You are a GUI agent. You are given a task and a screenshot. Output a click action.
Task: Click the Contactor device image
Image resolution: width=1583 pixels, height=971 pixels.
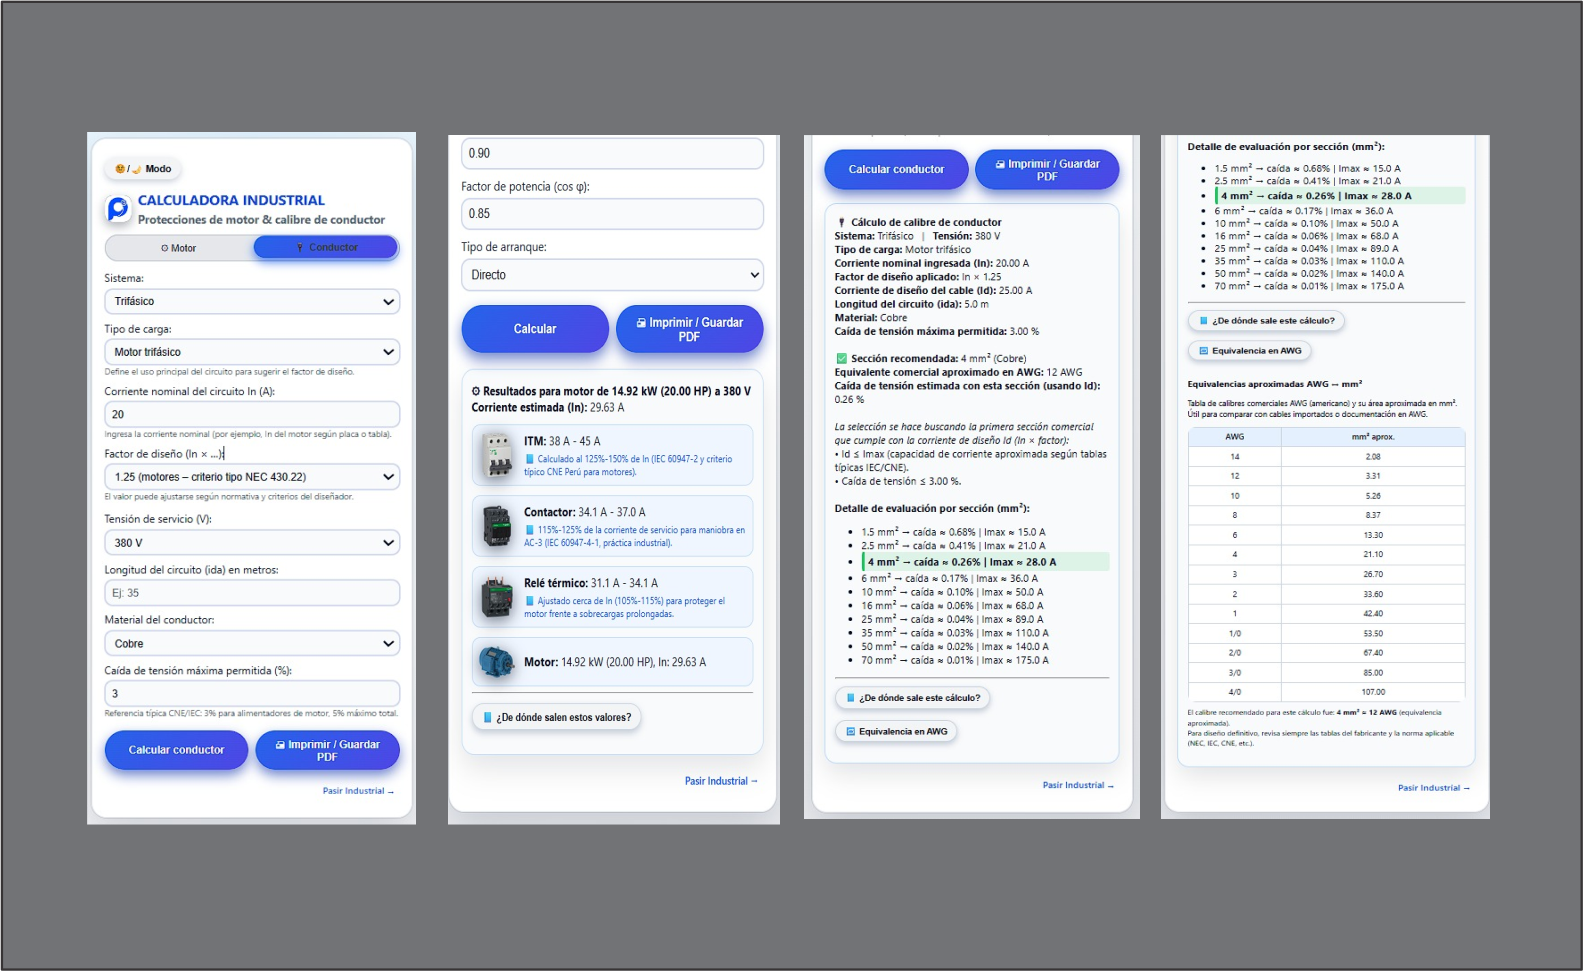coord(497,526)
